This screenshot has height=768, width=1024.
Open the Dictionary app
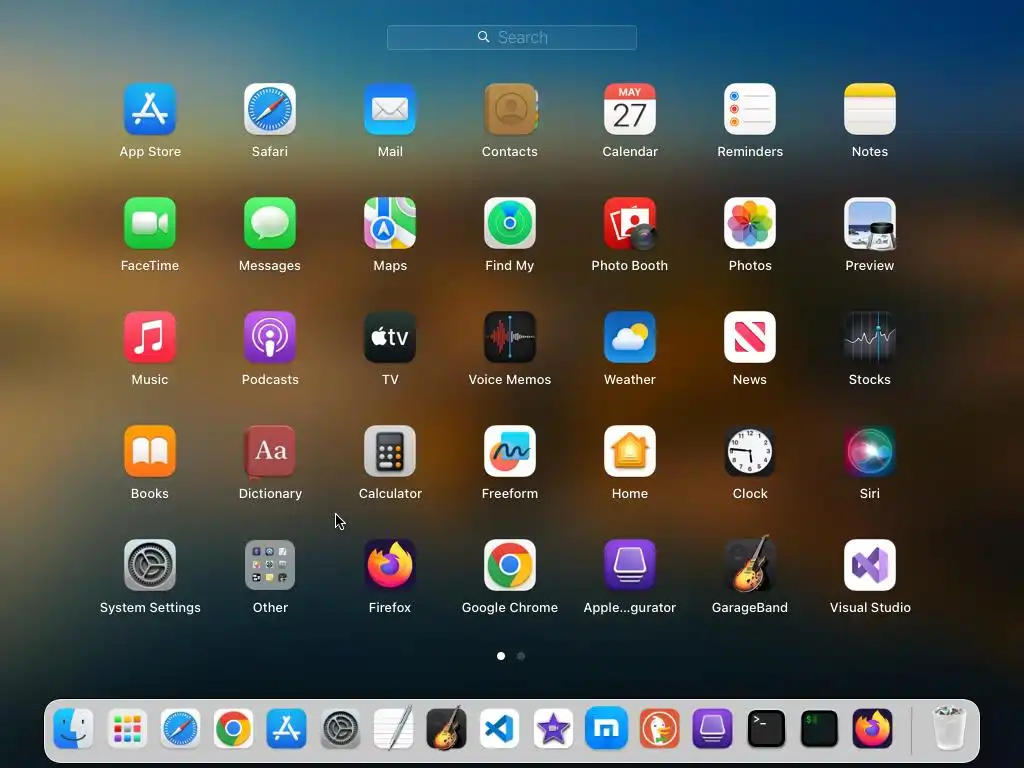[270, 451]
